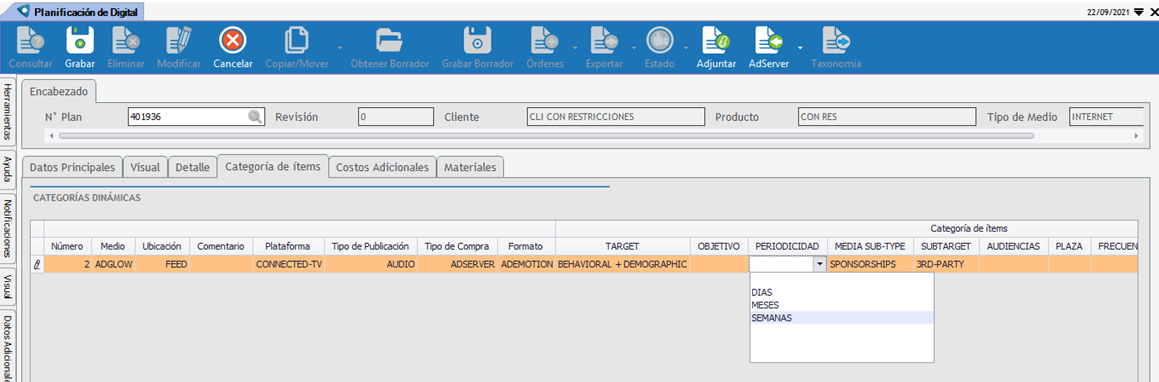Click the Modificar pencil icon

[x=179, y=41]
